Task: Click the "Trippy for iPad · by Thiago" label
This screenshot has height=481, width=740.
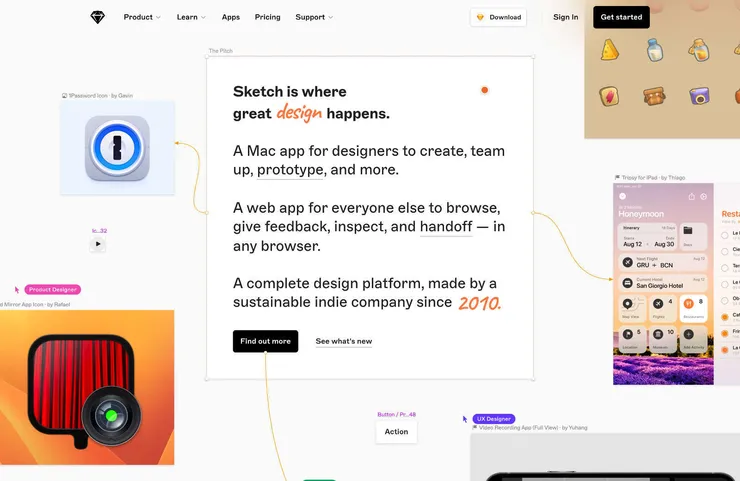Action: [x=650, y=177]
